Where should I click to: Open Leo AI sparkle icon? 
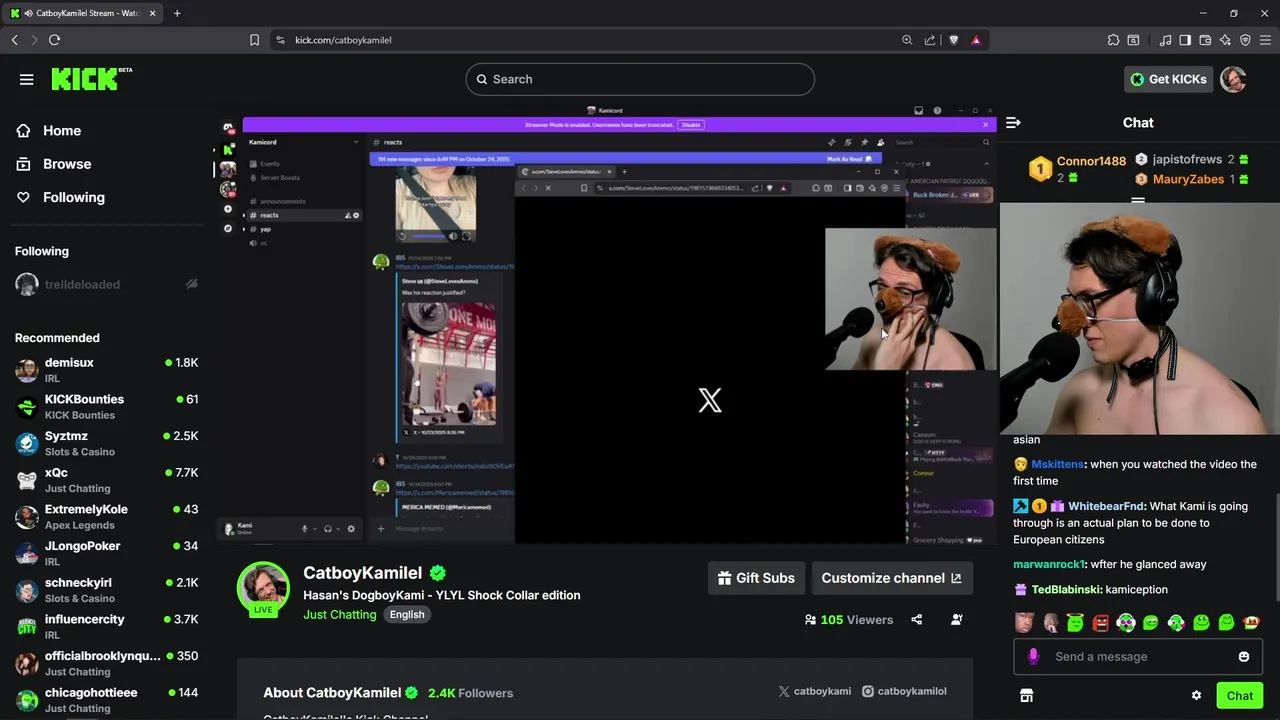pyautogui.click(x=1225, y=40)
